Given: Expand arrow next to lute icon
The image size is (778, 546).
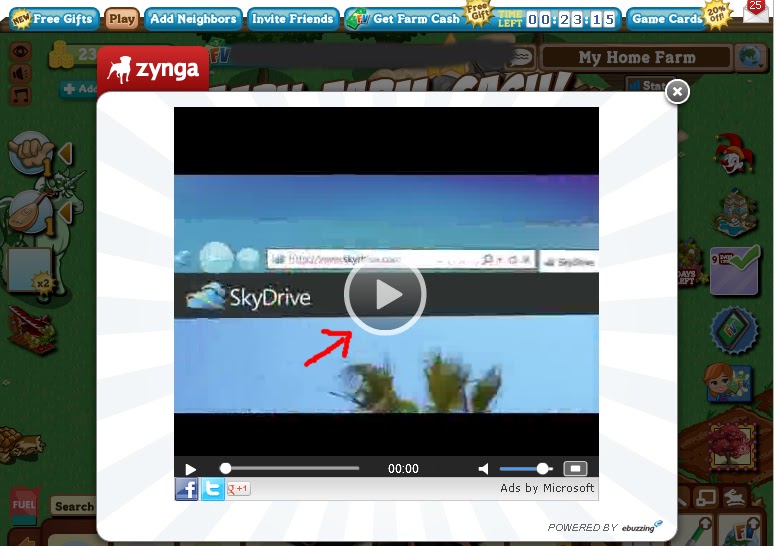Looking at the screenshot, I should 66,212.
